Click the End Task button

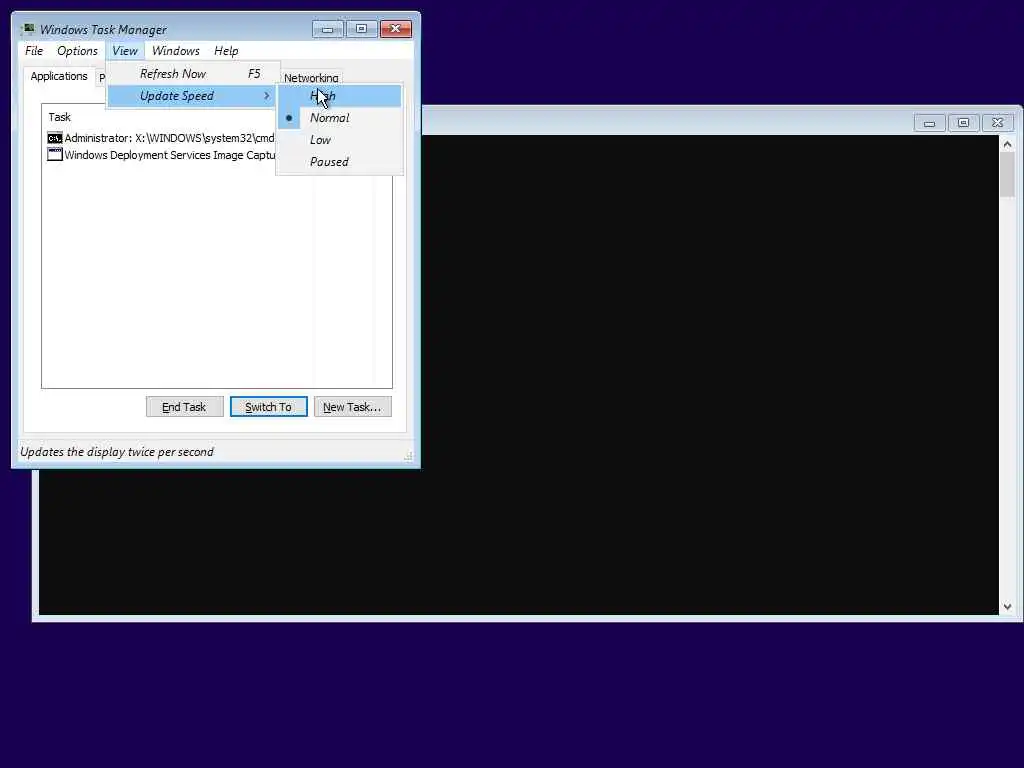(x=184, y=407)
